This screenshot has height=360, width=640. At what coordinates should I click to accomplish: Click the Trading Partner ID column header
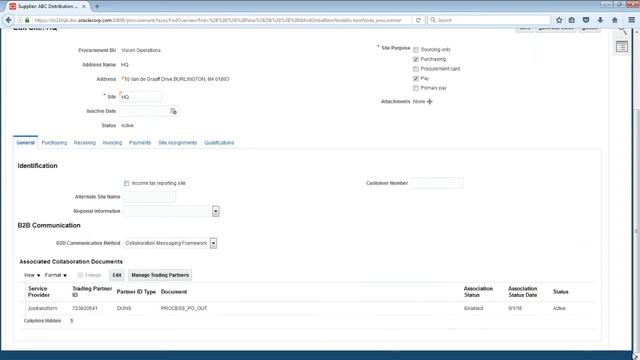(x=92, y=291)
